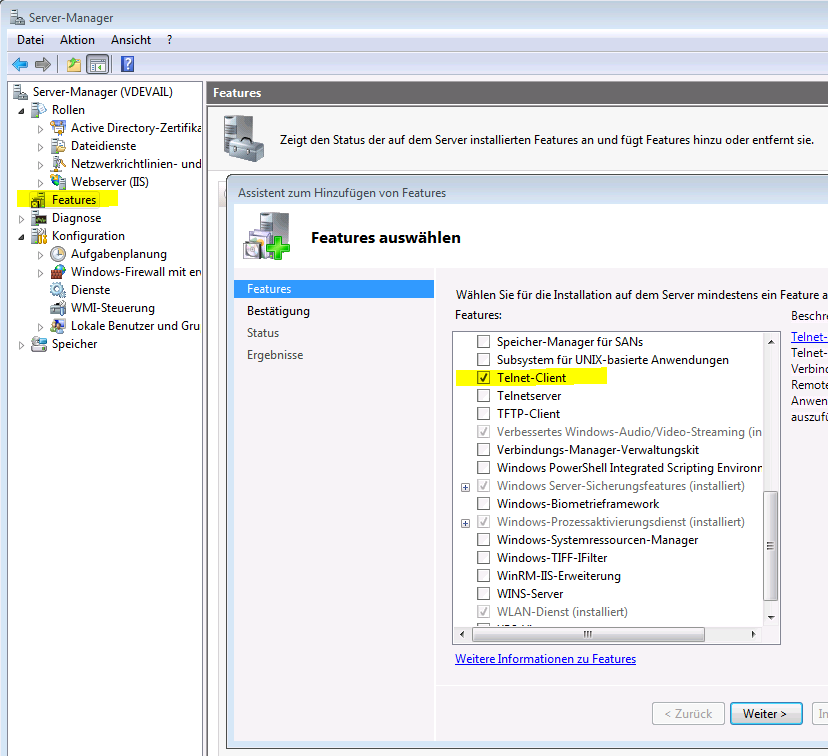Collapse the Konfiguration node
828x756 pixels.
(21, 237)
